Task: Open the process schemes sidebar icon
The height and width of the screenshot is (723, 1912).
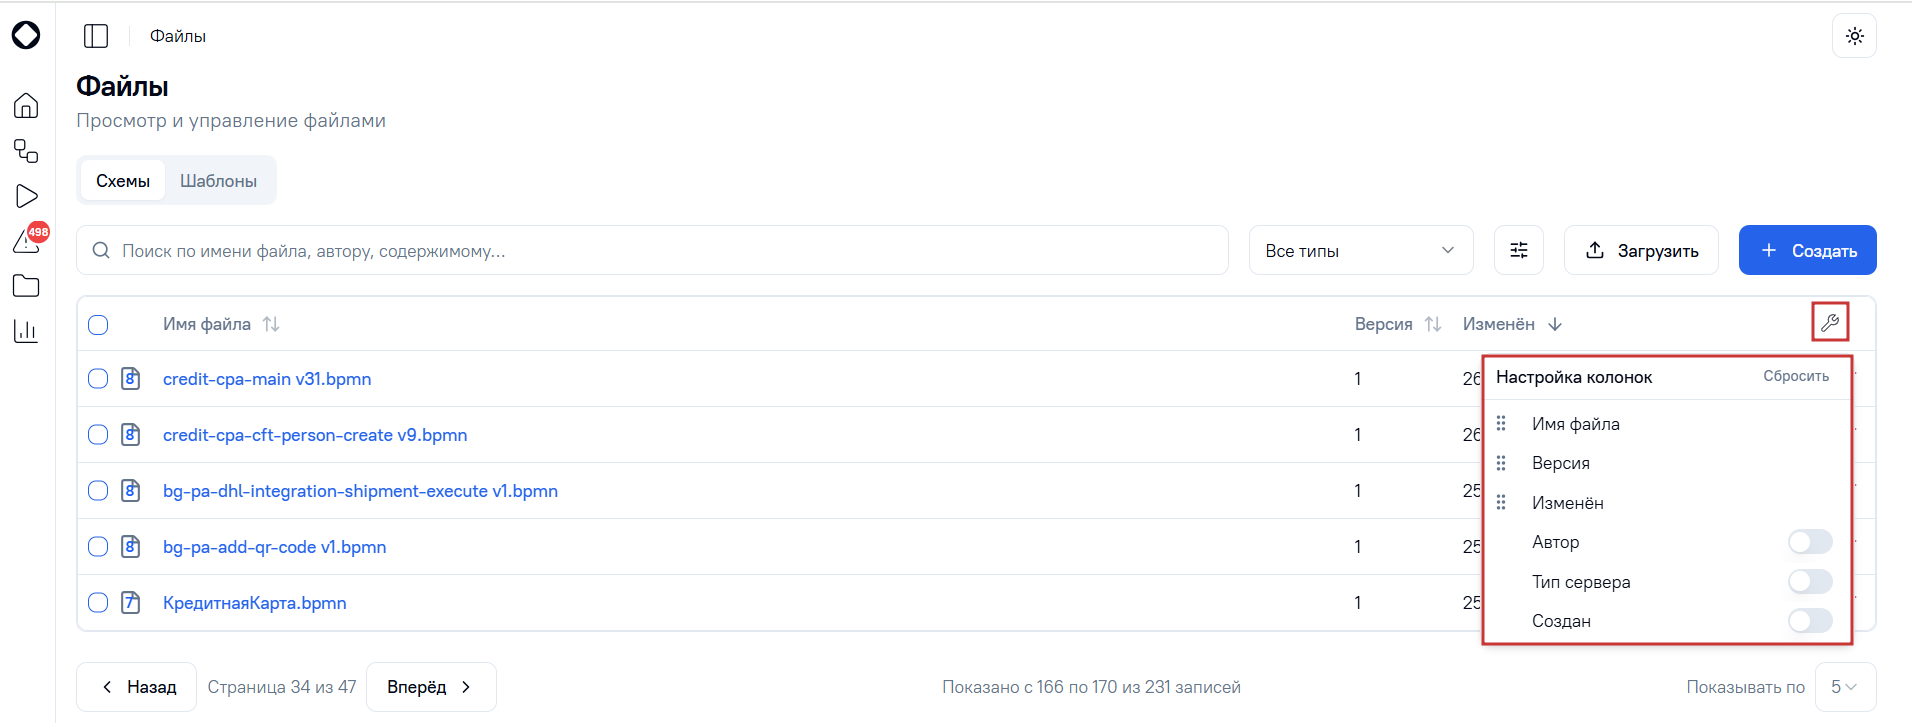Action: (26, 151)
